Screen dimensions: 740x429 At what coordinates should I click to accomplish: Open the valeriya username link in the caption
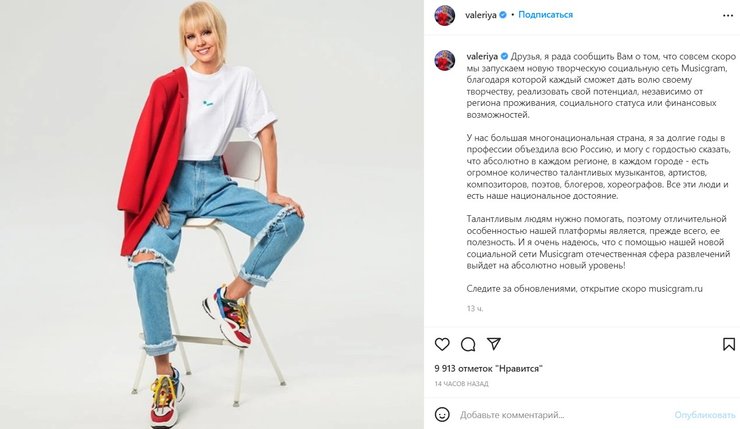[482, 57]
